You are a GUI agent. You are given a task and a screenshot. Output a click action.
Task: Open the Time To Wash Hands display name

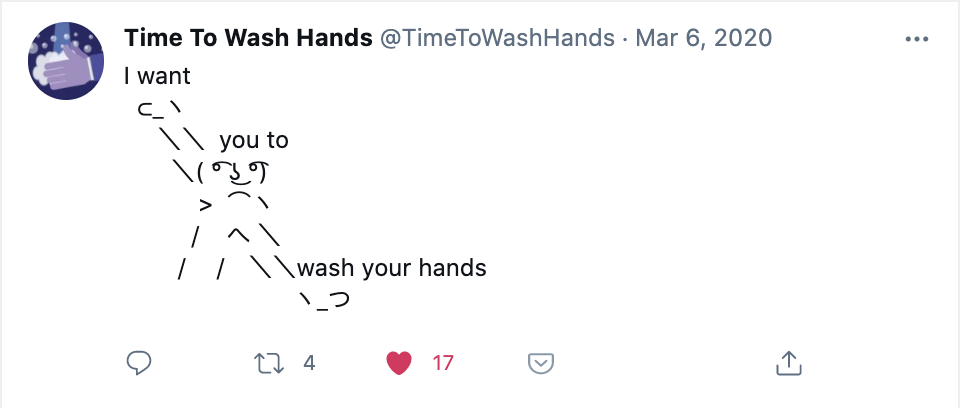point(248,38)
